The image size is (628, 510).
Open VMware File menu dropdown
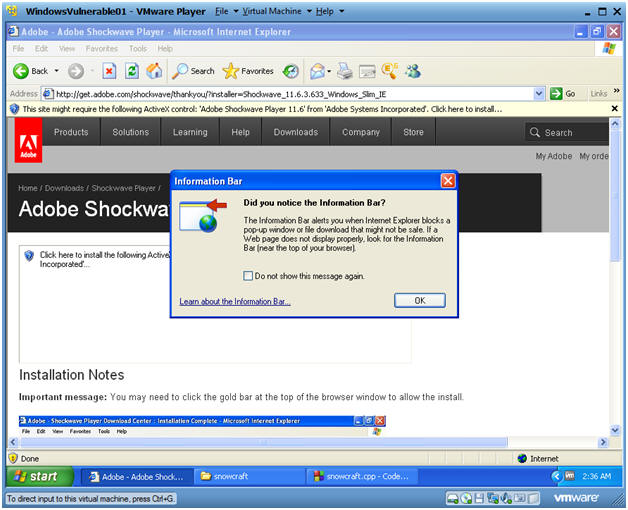(227, 11)
